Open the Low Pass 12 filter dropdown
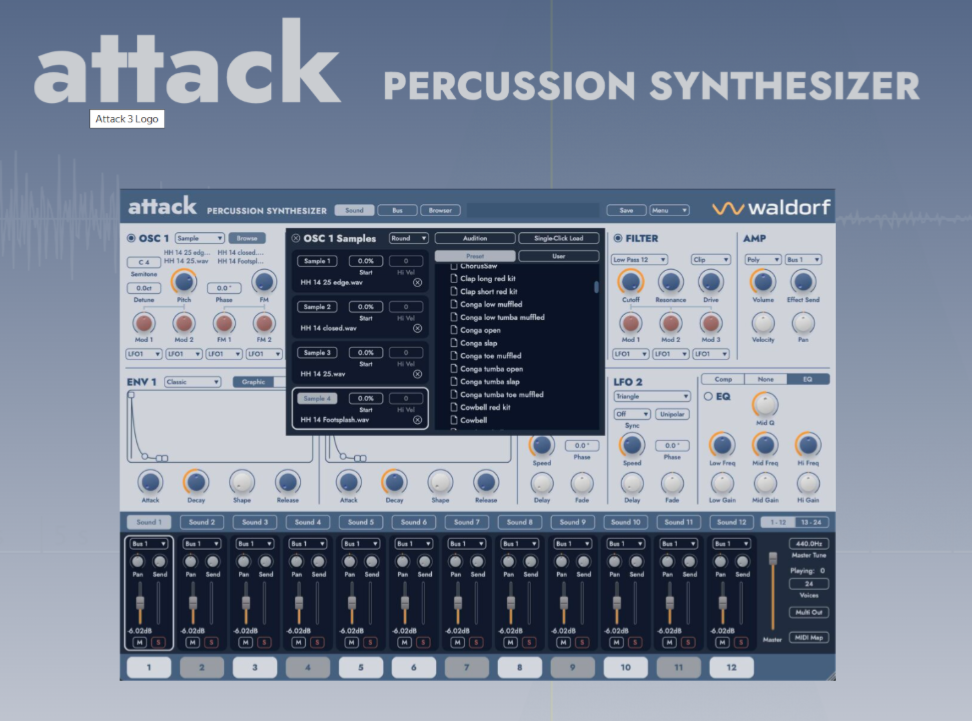972x721 pixels. pyautogui.click(x=639, y=260)
